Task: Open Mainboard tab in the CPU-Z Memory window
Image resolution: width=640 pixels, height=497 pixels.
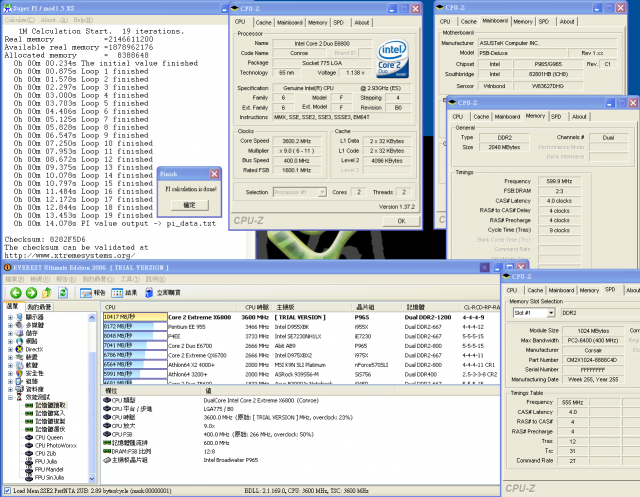Action: click(507, 117)
